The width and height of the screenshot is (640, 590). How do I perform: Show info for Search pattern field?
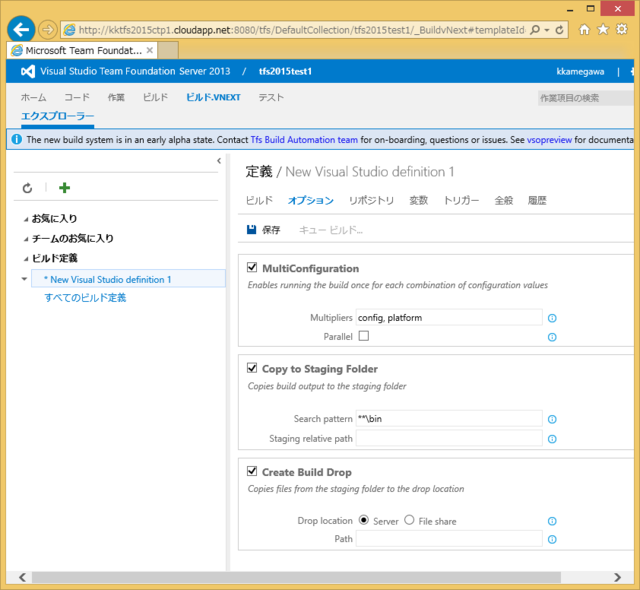[x=552, y=419]
